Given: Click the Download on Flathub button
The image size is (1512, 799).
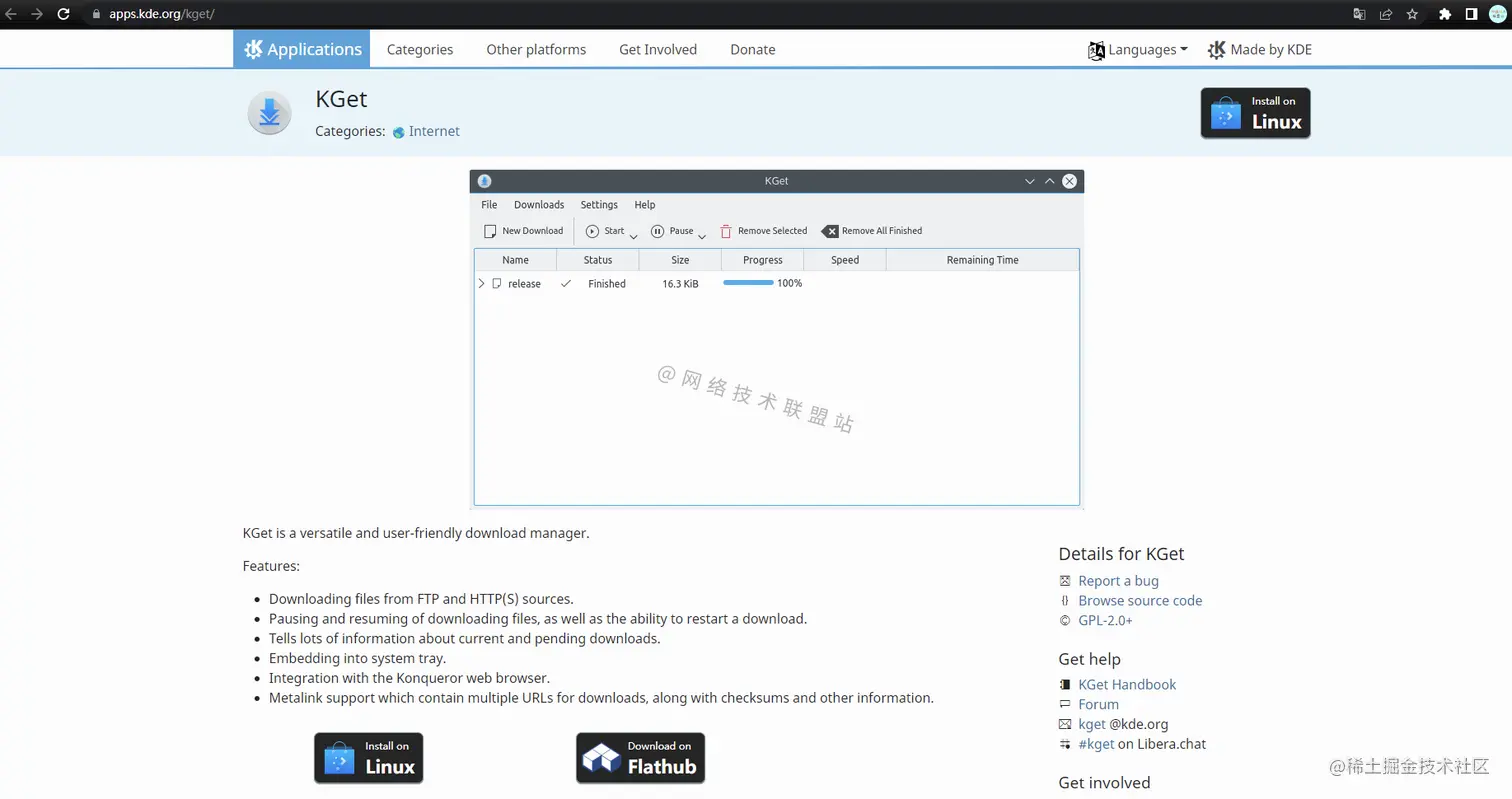Looking at the screenshot, I should click(x=641, y=758).
